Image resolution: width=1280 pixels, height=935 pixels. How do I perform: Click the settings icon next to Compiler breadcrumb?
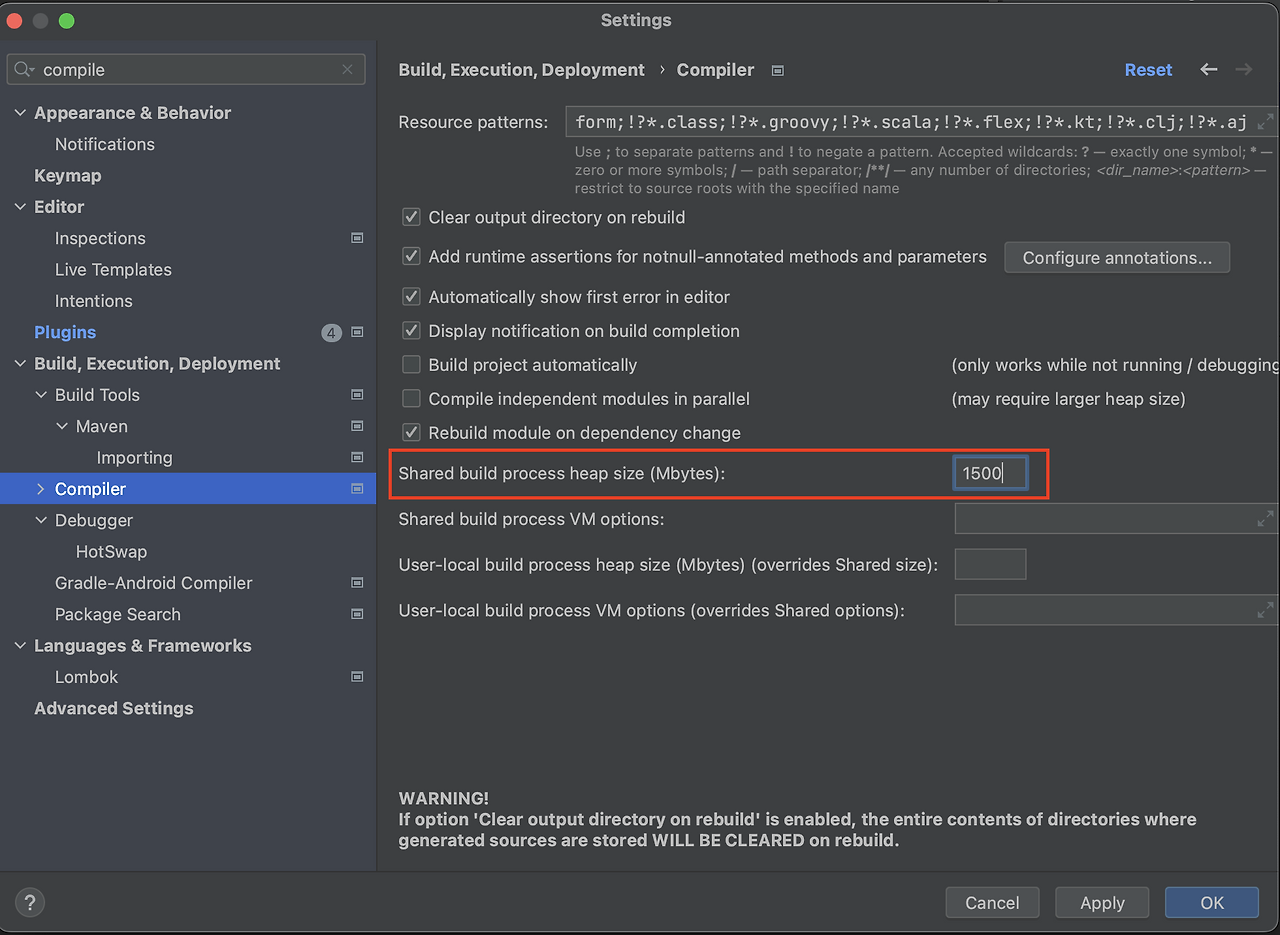(x=777, y=71)
